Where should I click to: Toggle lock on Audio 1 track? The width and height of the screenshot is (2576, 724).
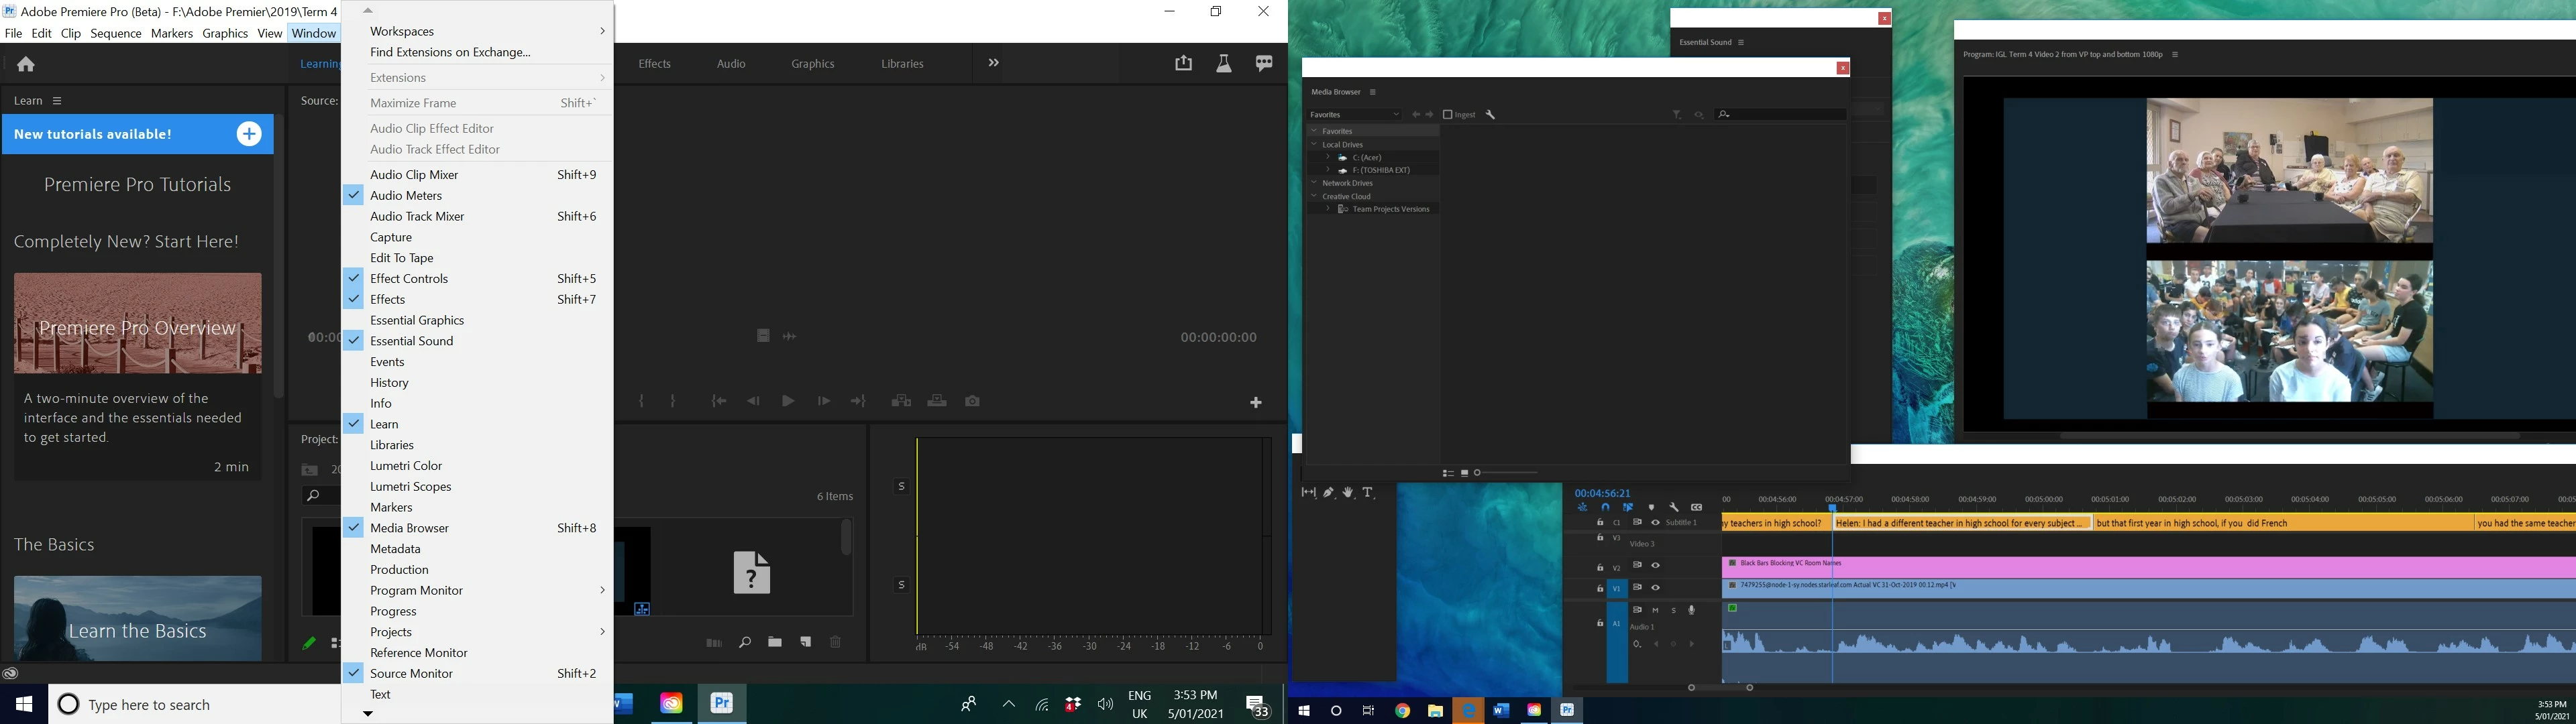[1600, 623]
